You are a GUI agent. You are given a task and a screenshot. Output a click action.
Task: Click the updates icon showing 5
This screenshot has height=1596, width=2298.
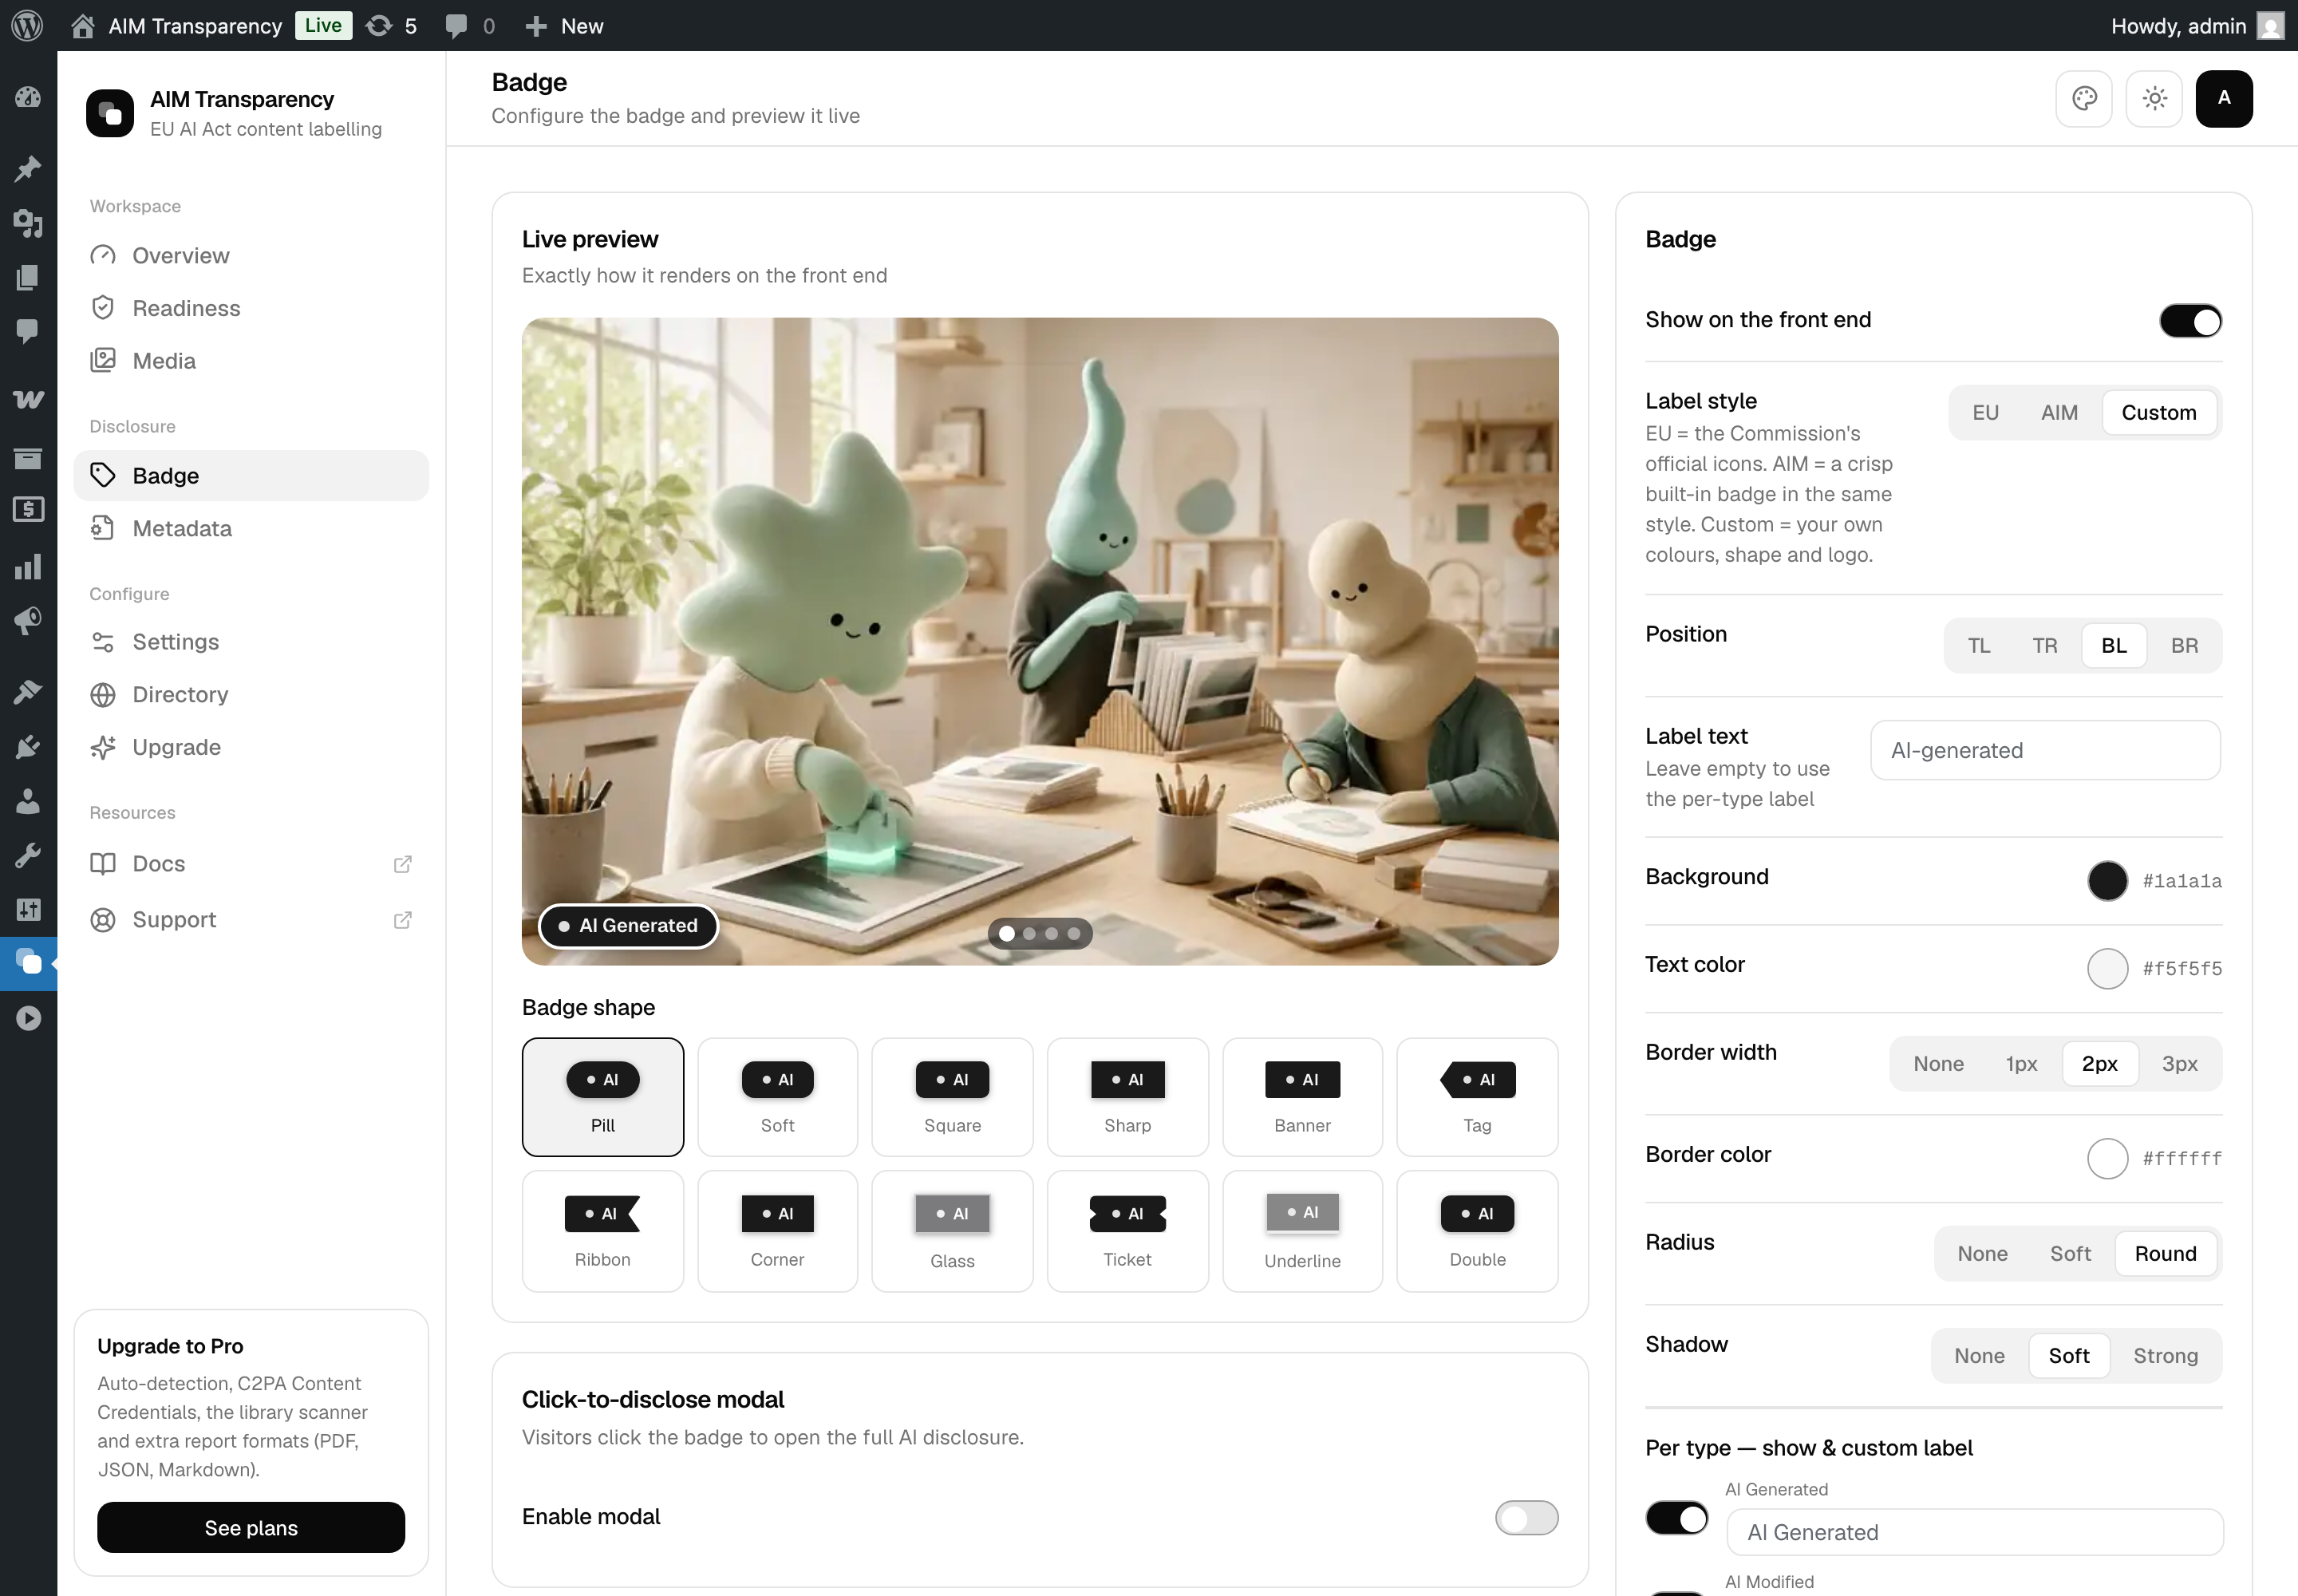click(x=391, y=26)
